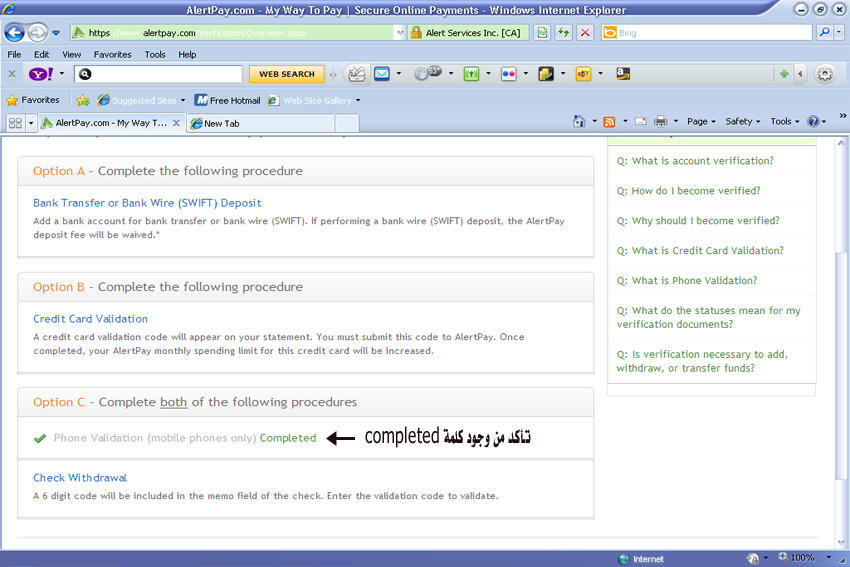Go back with the browser Back arrow
Viewport: 850px width, 567px height.
point(15,33)
